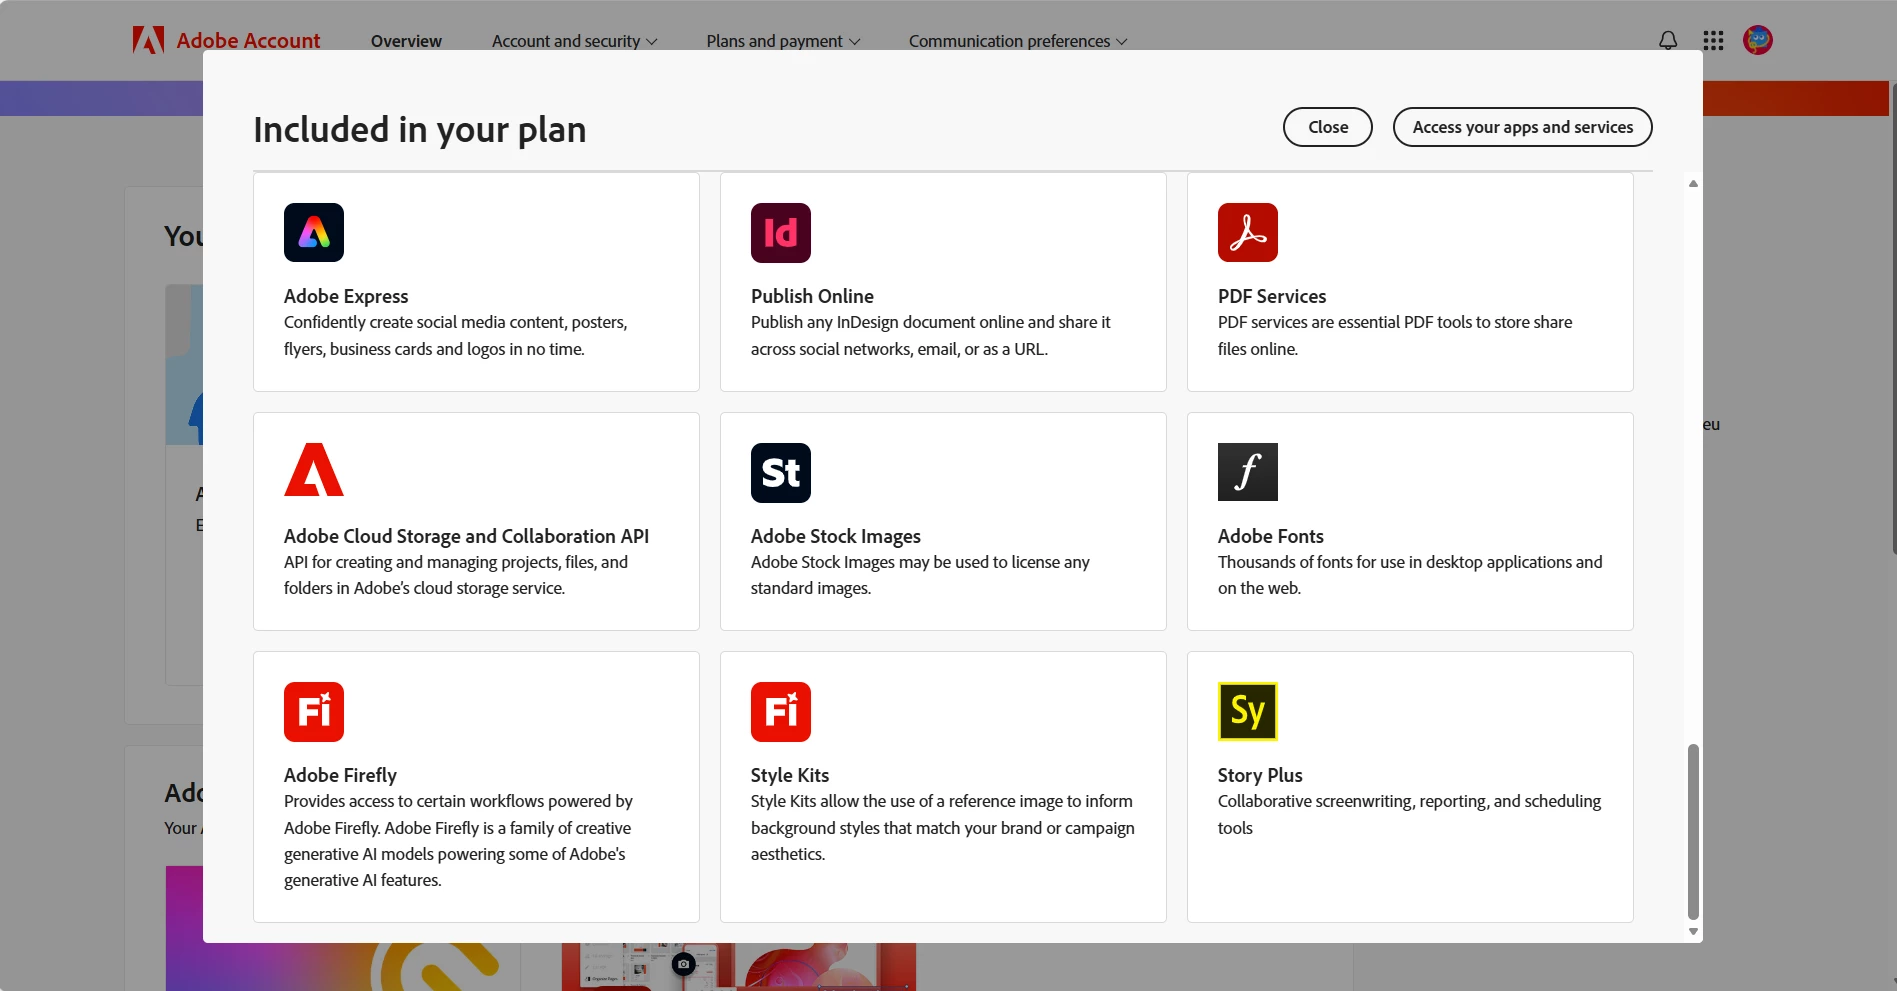Click the Adobe Stock Images description text

[x=920, y=575]
